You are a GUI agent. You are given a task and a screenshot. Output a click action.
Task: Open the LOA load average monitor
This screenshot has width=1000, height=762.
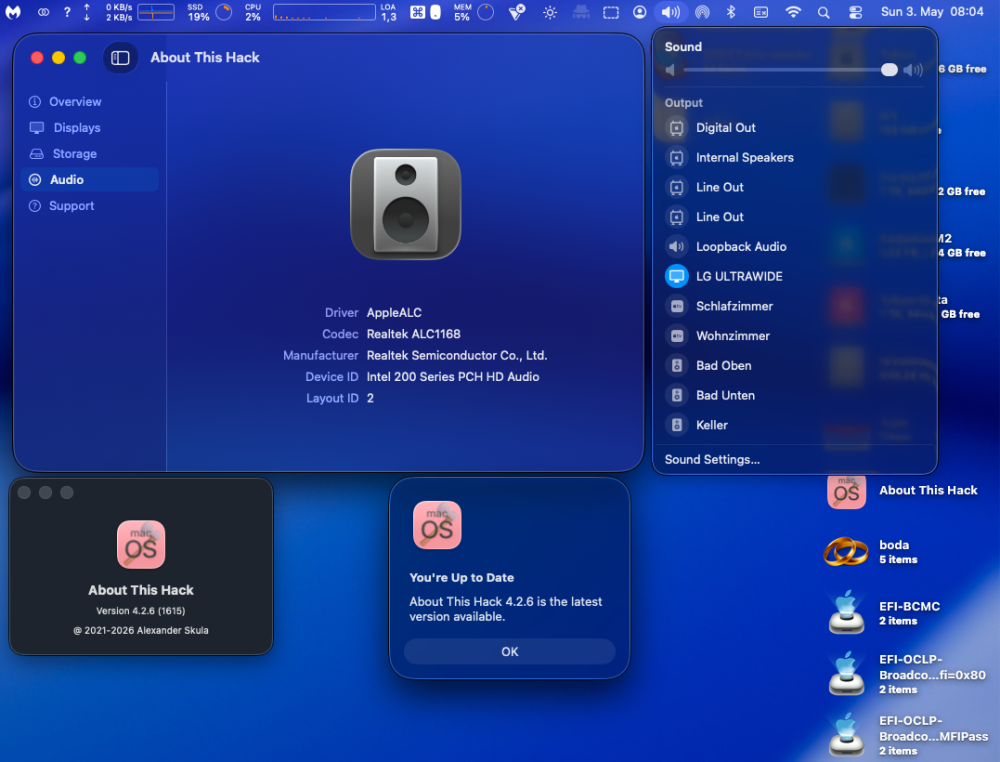pyautogui.click(x=388, y=12)
